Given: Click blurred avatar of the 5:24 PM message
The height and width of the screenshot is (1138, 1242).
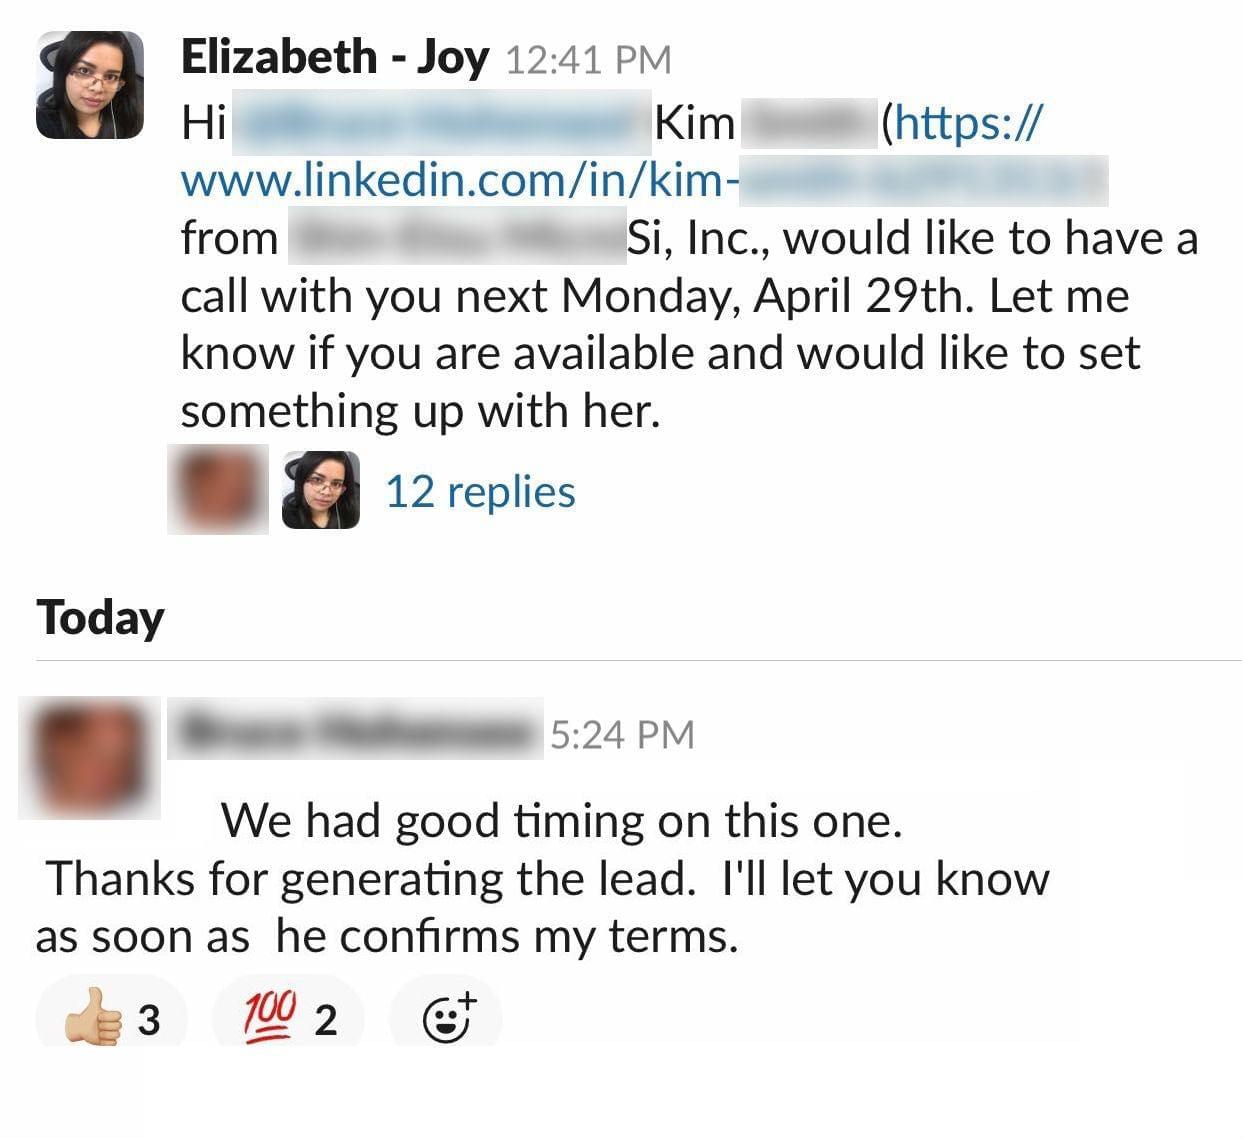Looking at the screenshot, I should tap(90, 757).
